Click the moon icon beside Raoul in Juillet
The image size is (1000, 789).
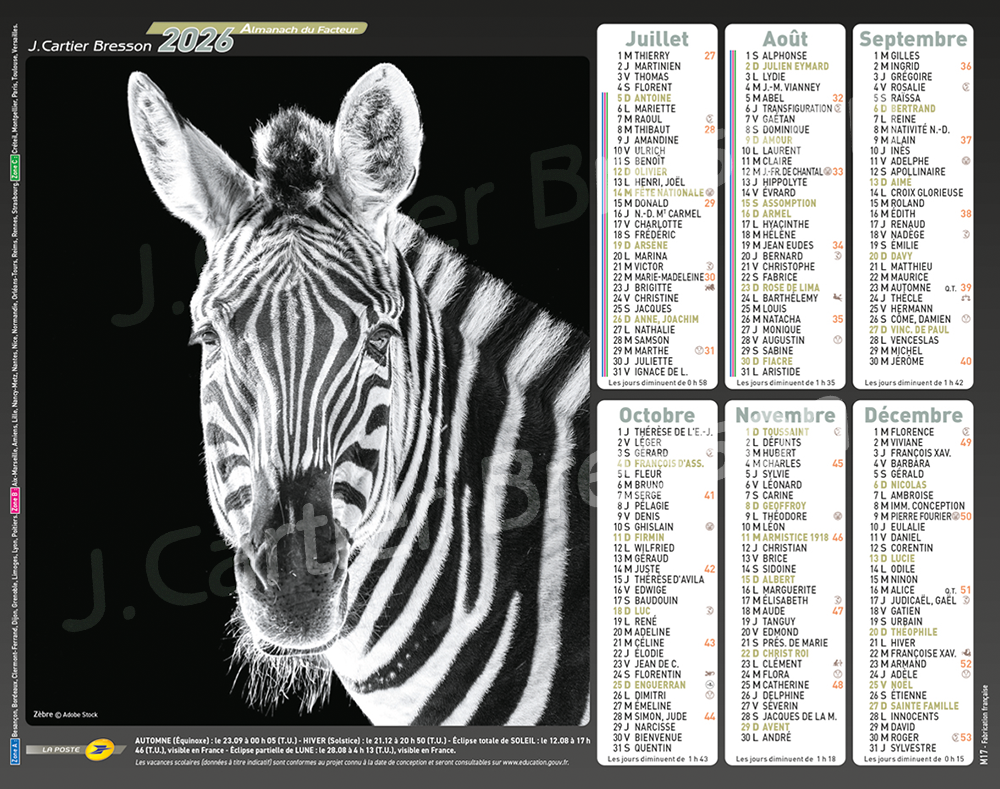point(709,119)
